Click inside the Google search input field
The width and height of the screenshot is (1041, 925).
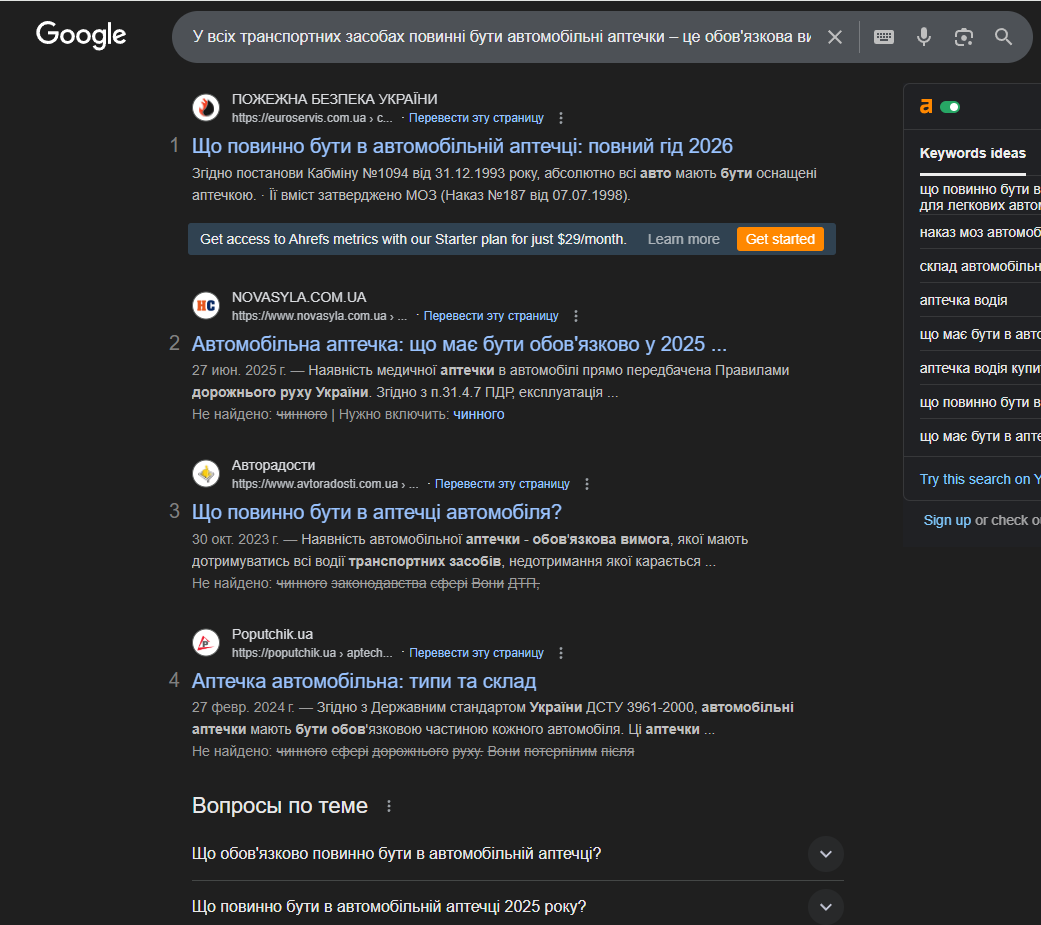click(x=501, y=37)
